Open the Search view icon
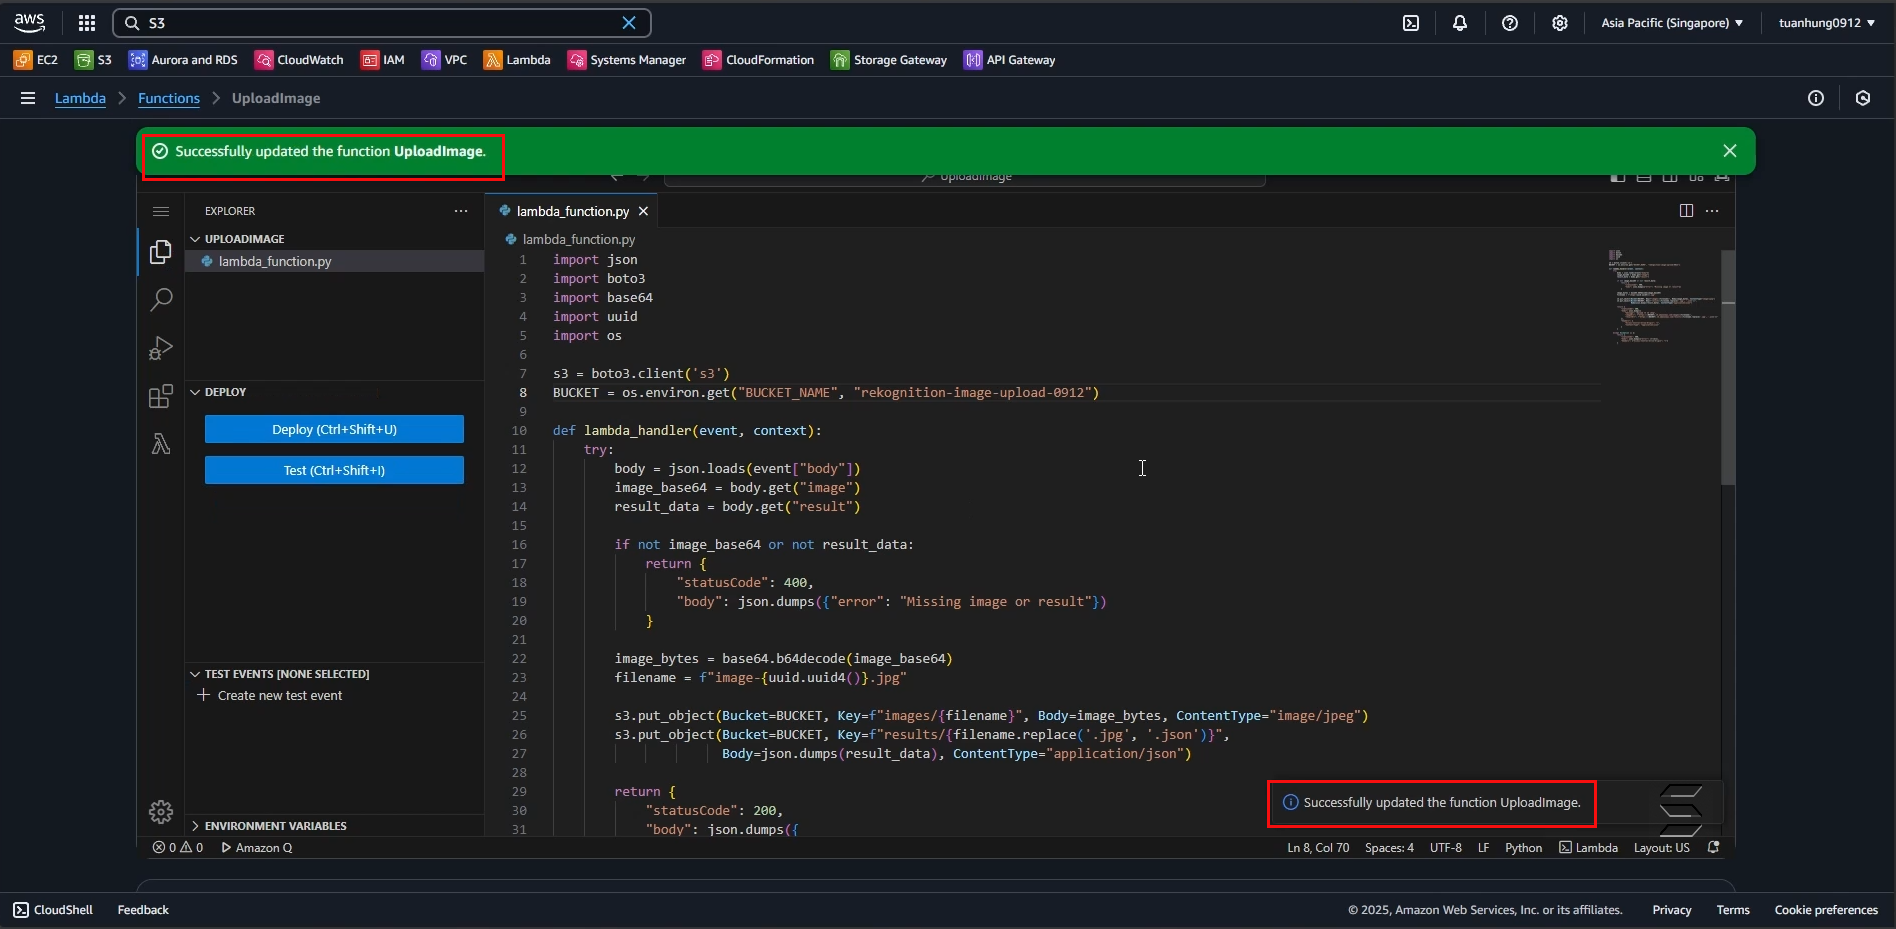 (161, 299)
